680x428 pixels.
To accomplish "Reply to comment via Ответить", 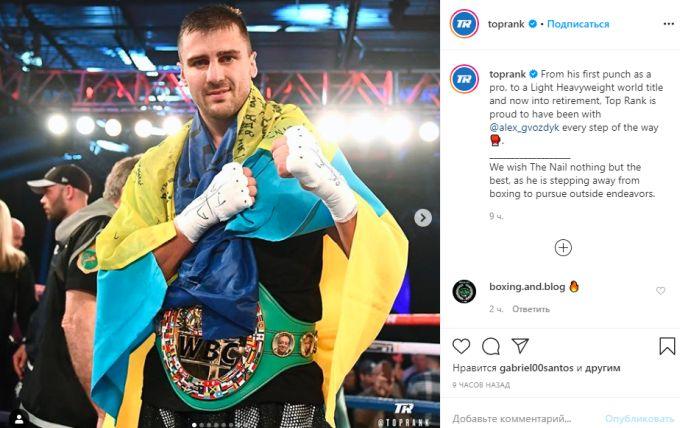I will (x=531, y=309).
